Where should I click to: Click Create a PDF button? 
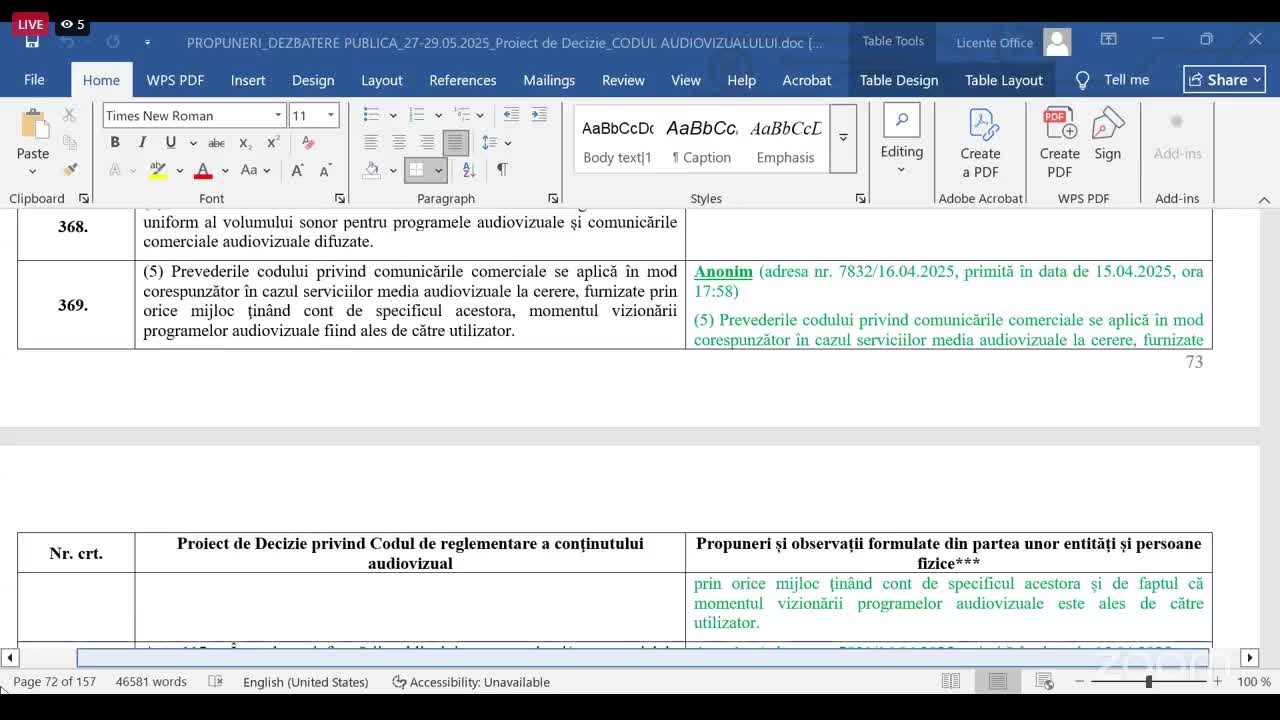[x=981, y=144]
